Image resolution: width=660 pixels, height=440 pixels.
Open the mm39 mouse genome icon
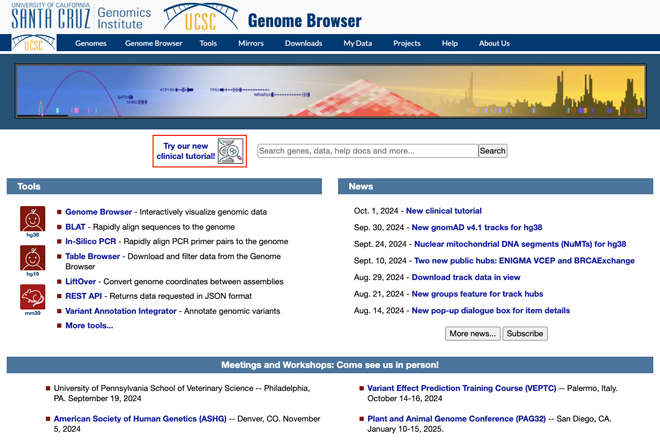(x=32, y=297)
